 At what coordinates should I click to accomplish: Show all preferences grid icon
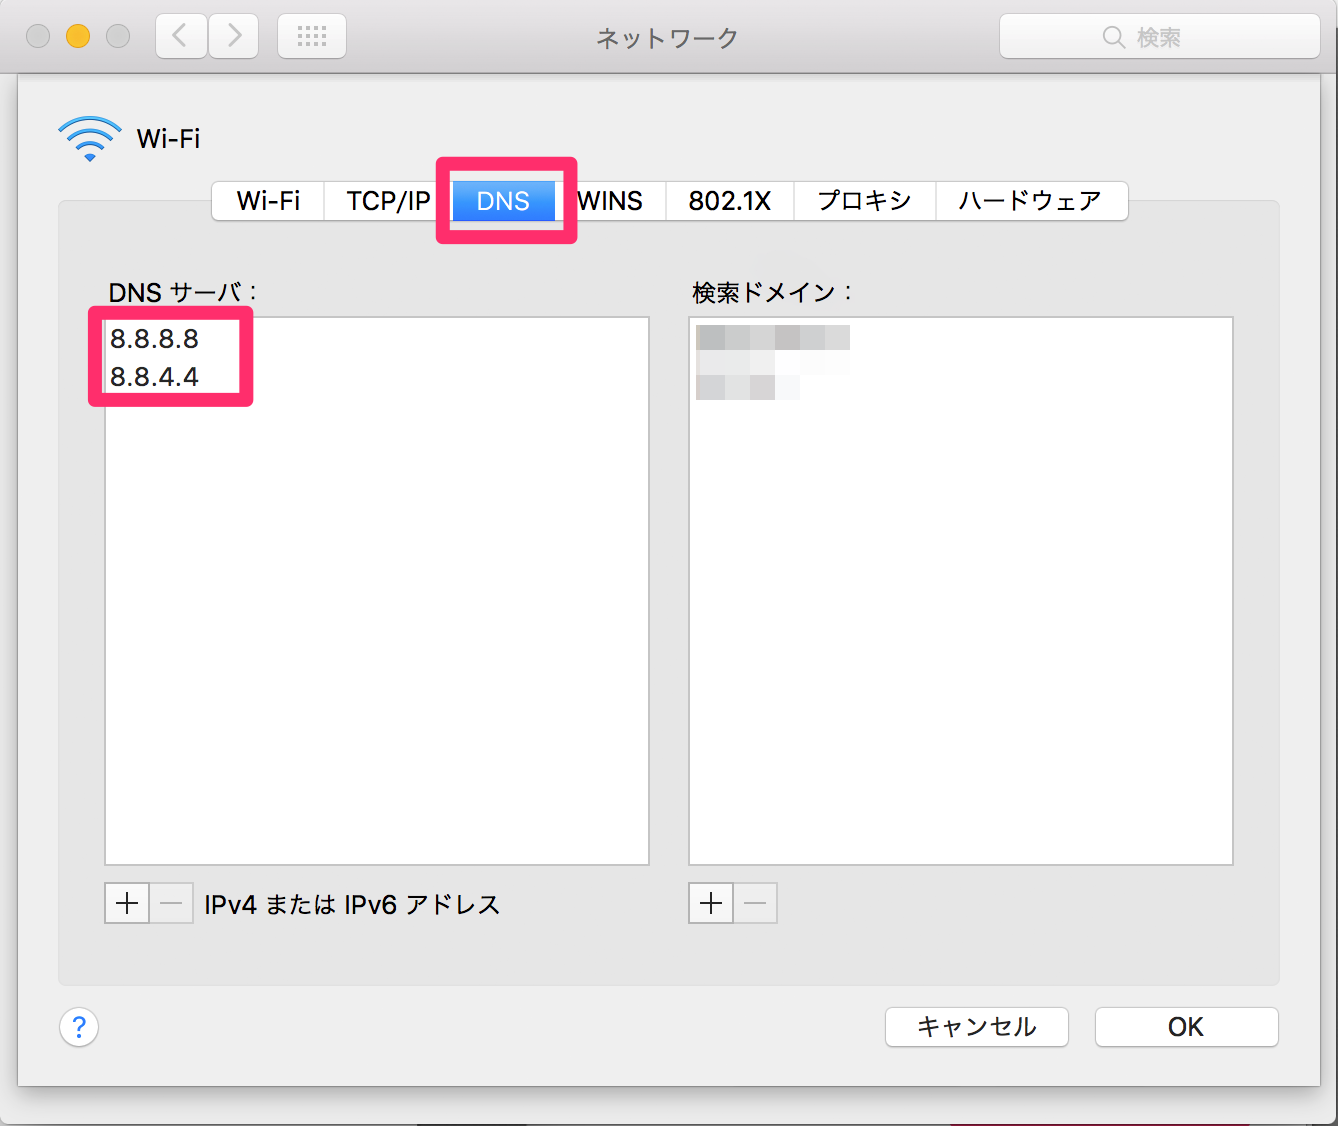click(312, 37)
